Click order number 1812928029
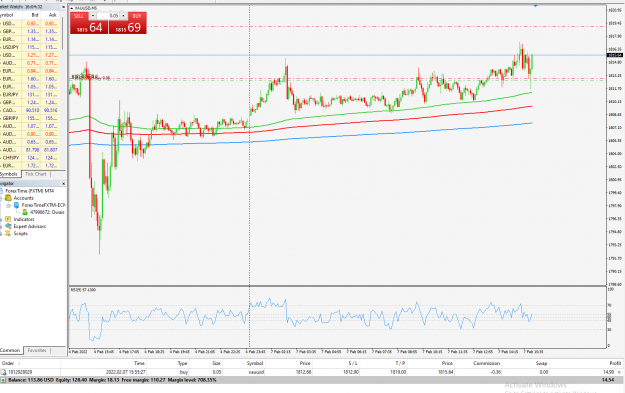The height and width of the screenshot is (393, 625). coord(20,372)
